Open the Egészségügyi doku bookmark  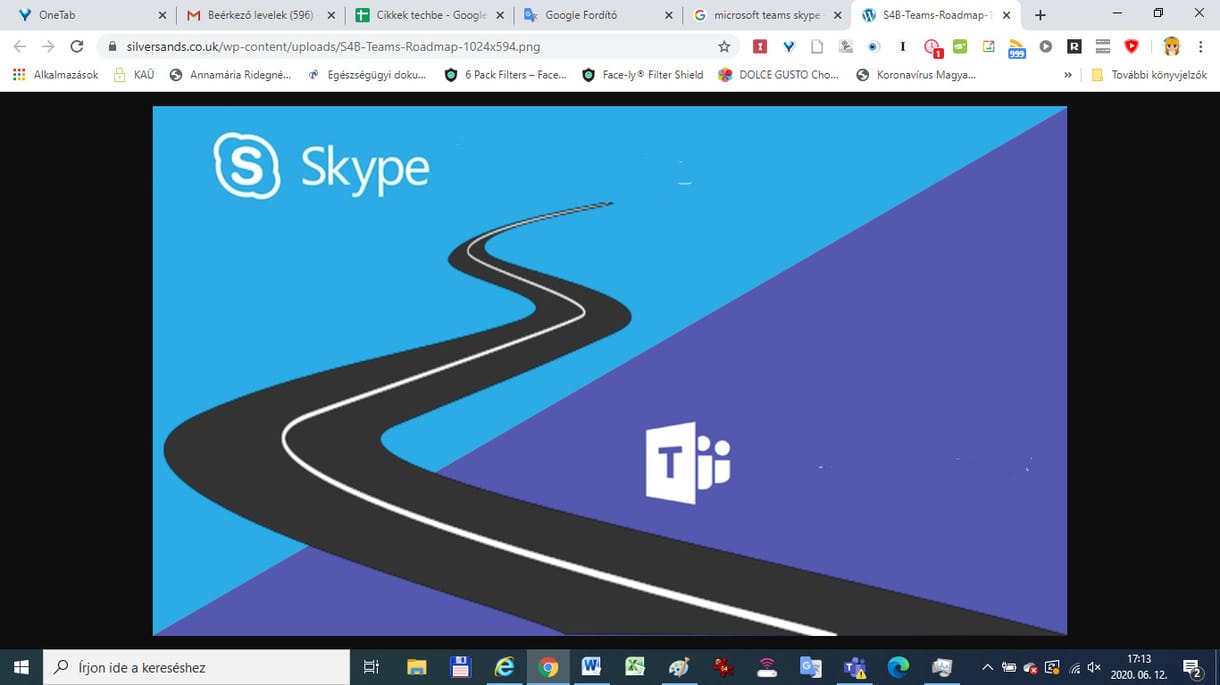coord(366,75)
